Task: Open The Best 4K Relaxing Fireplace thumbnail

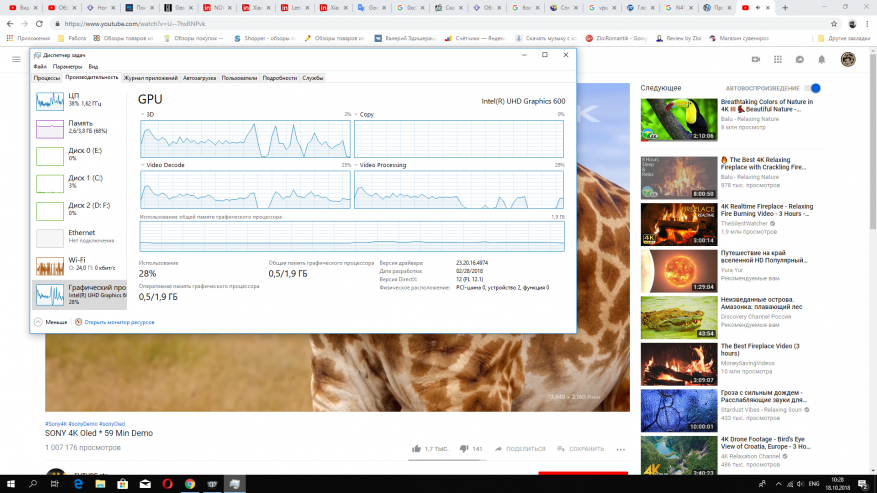Action: pos(678,177)
